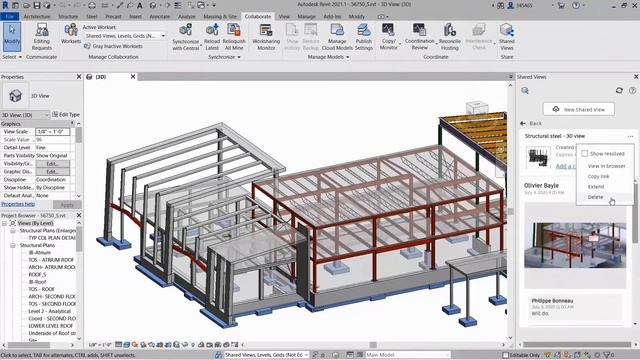
Task: Click the Structural steel view thumbnail
Action: tap(538, 157)
